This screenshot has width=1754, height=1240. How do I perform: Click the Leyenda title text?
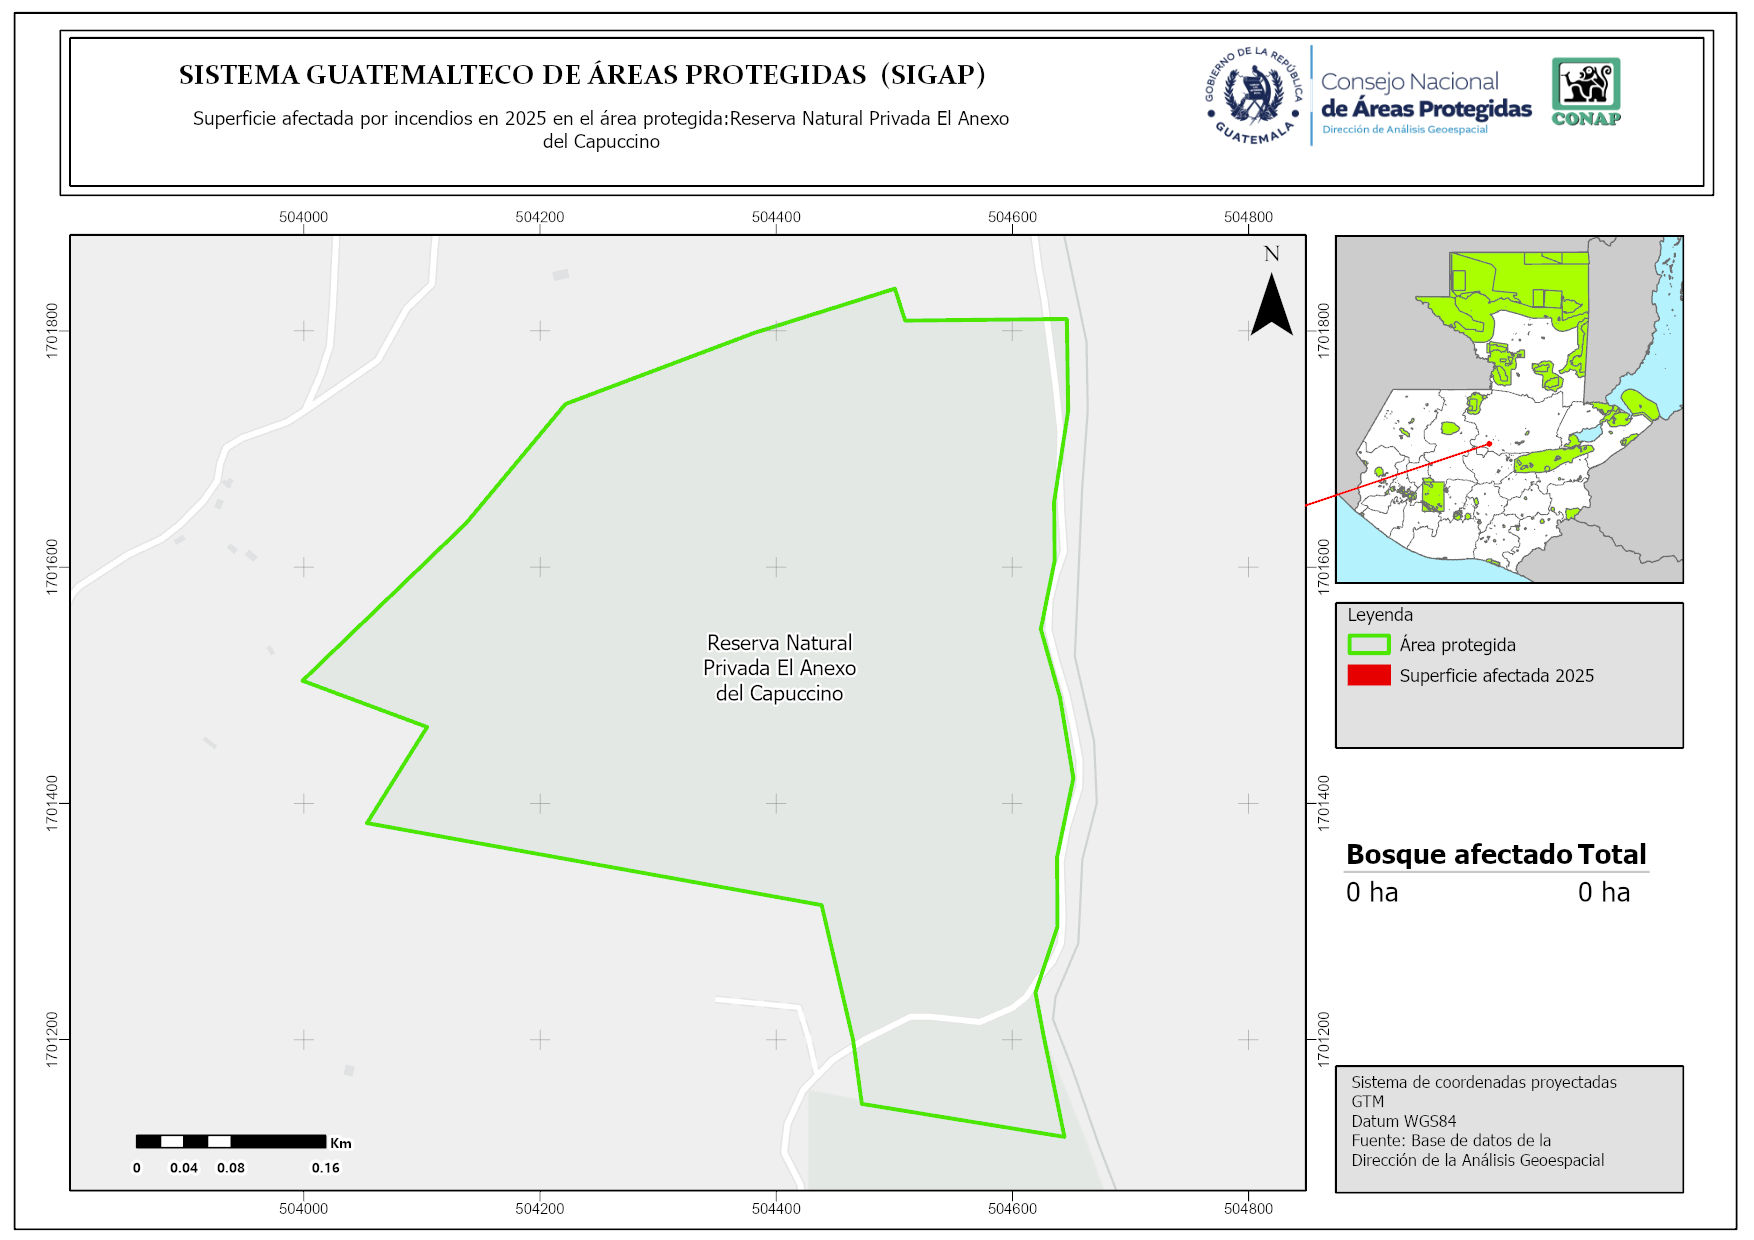tap(1379, 615)
